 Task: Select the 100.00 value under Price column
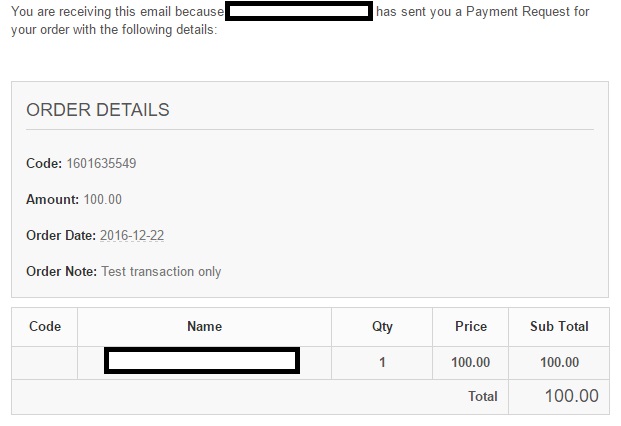click(x=471, y=362)
